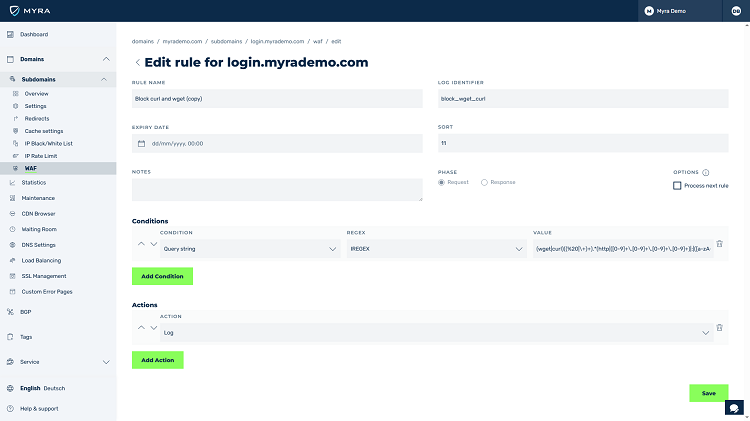This screenshot has height=421, width=750.
Task: Click the IP Black/White List icon
Action: [15, 144]
